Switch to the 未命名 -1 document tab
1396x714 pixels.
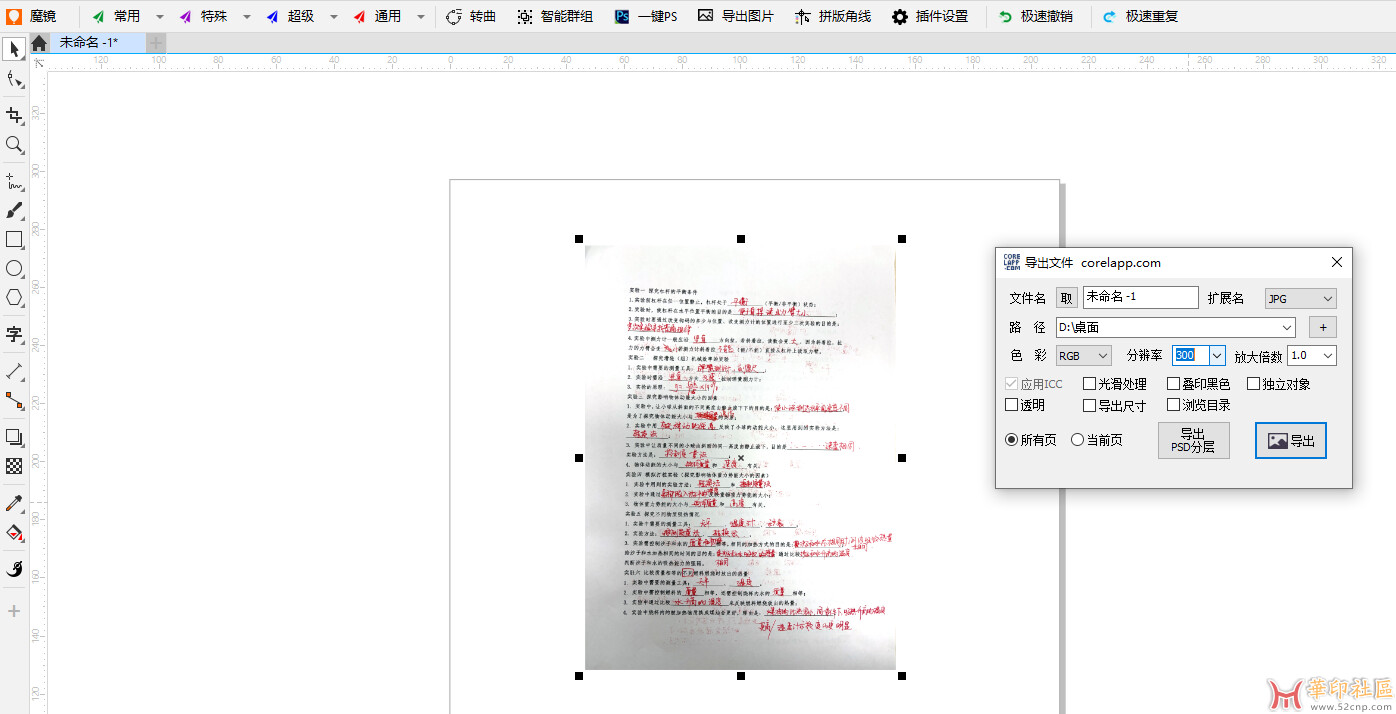point(88,43)
